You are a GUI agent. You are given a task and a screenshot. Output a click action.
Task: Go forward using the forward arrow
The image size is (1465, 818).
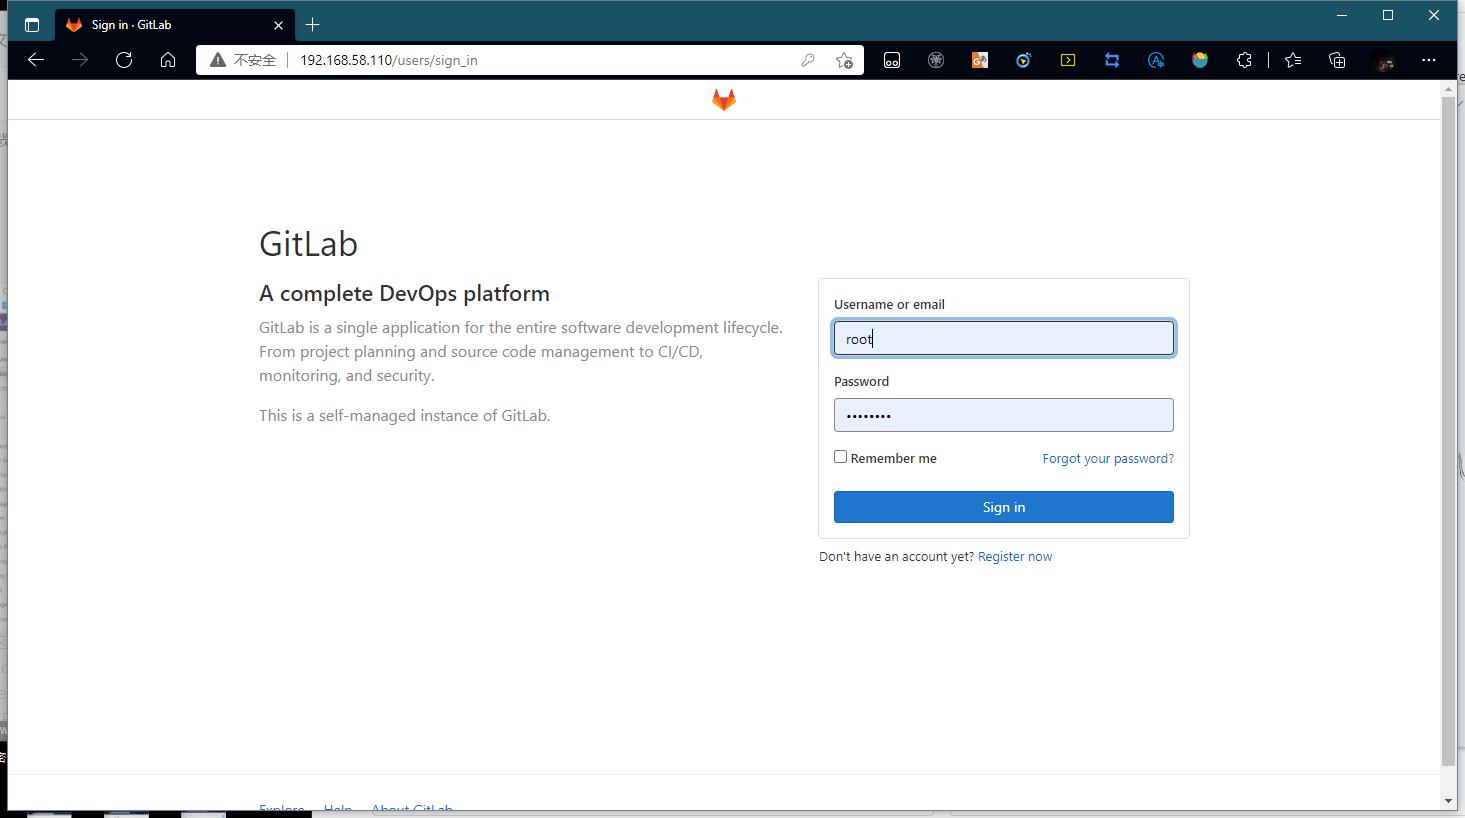pos(80,60)
